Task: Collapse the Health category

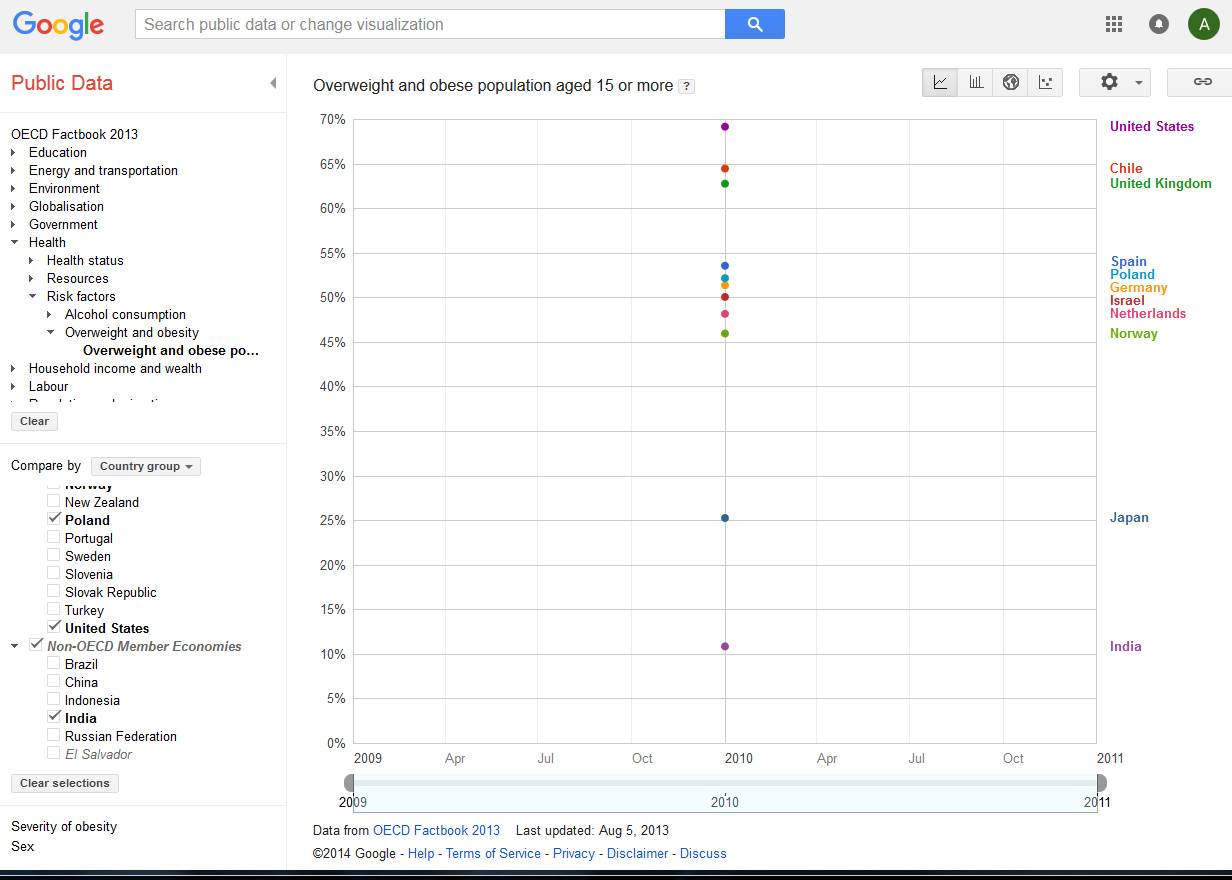Action: coord(14,242)
